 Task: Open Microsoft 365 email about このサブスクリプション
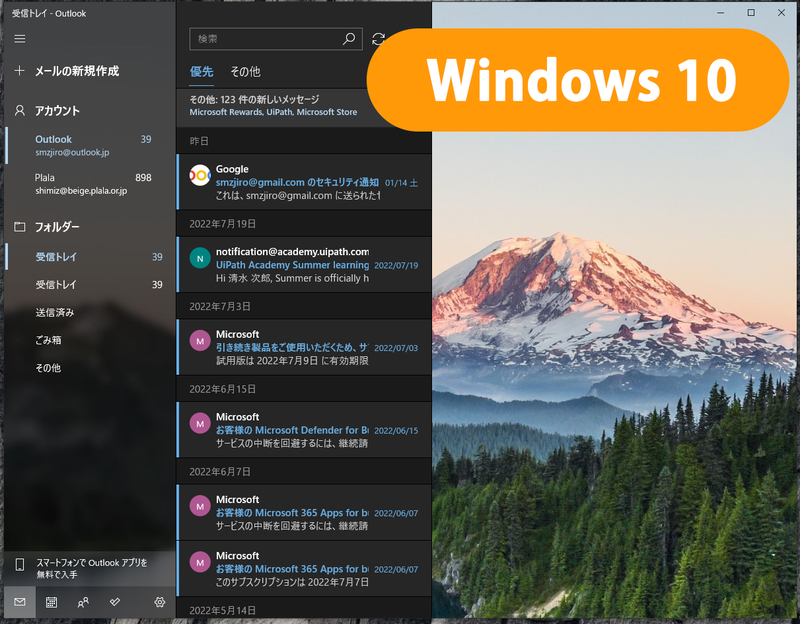[304, 568]
